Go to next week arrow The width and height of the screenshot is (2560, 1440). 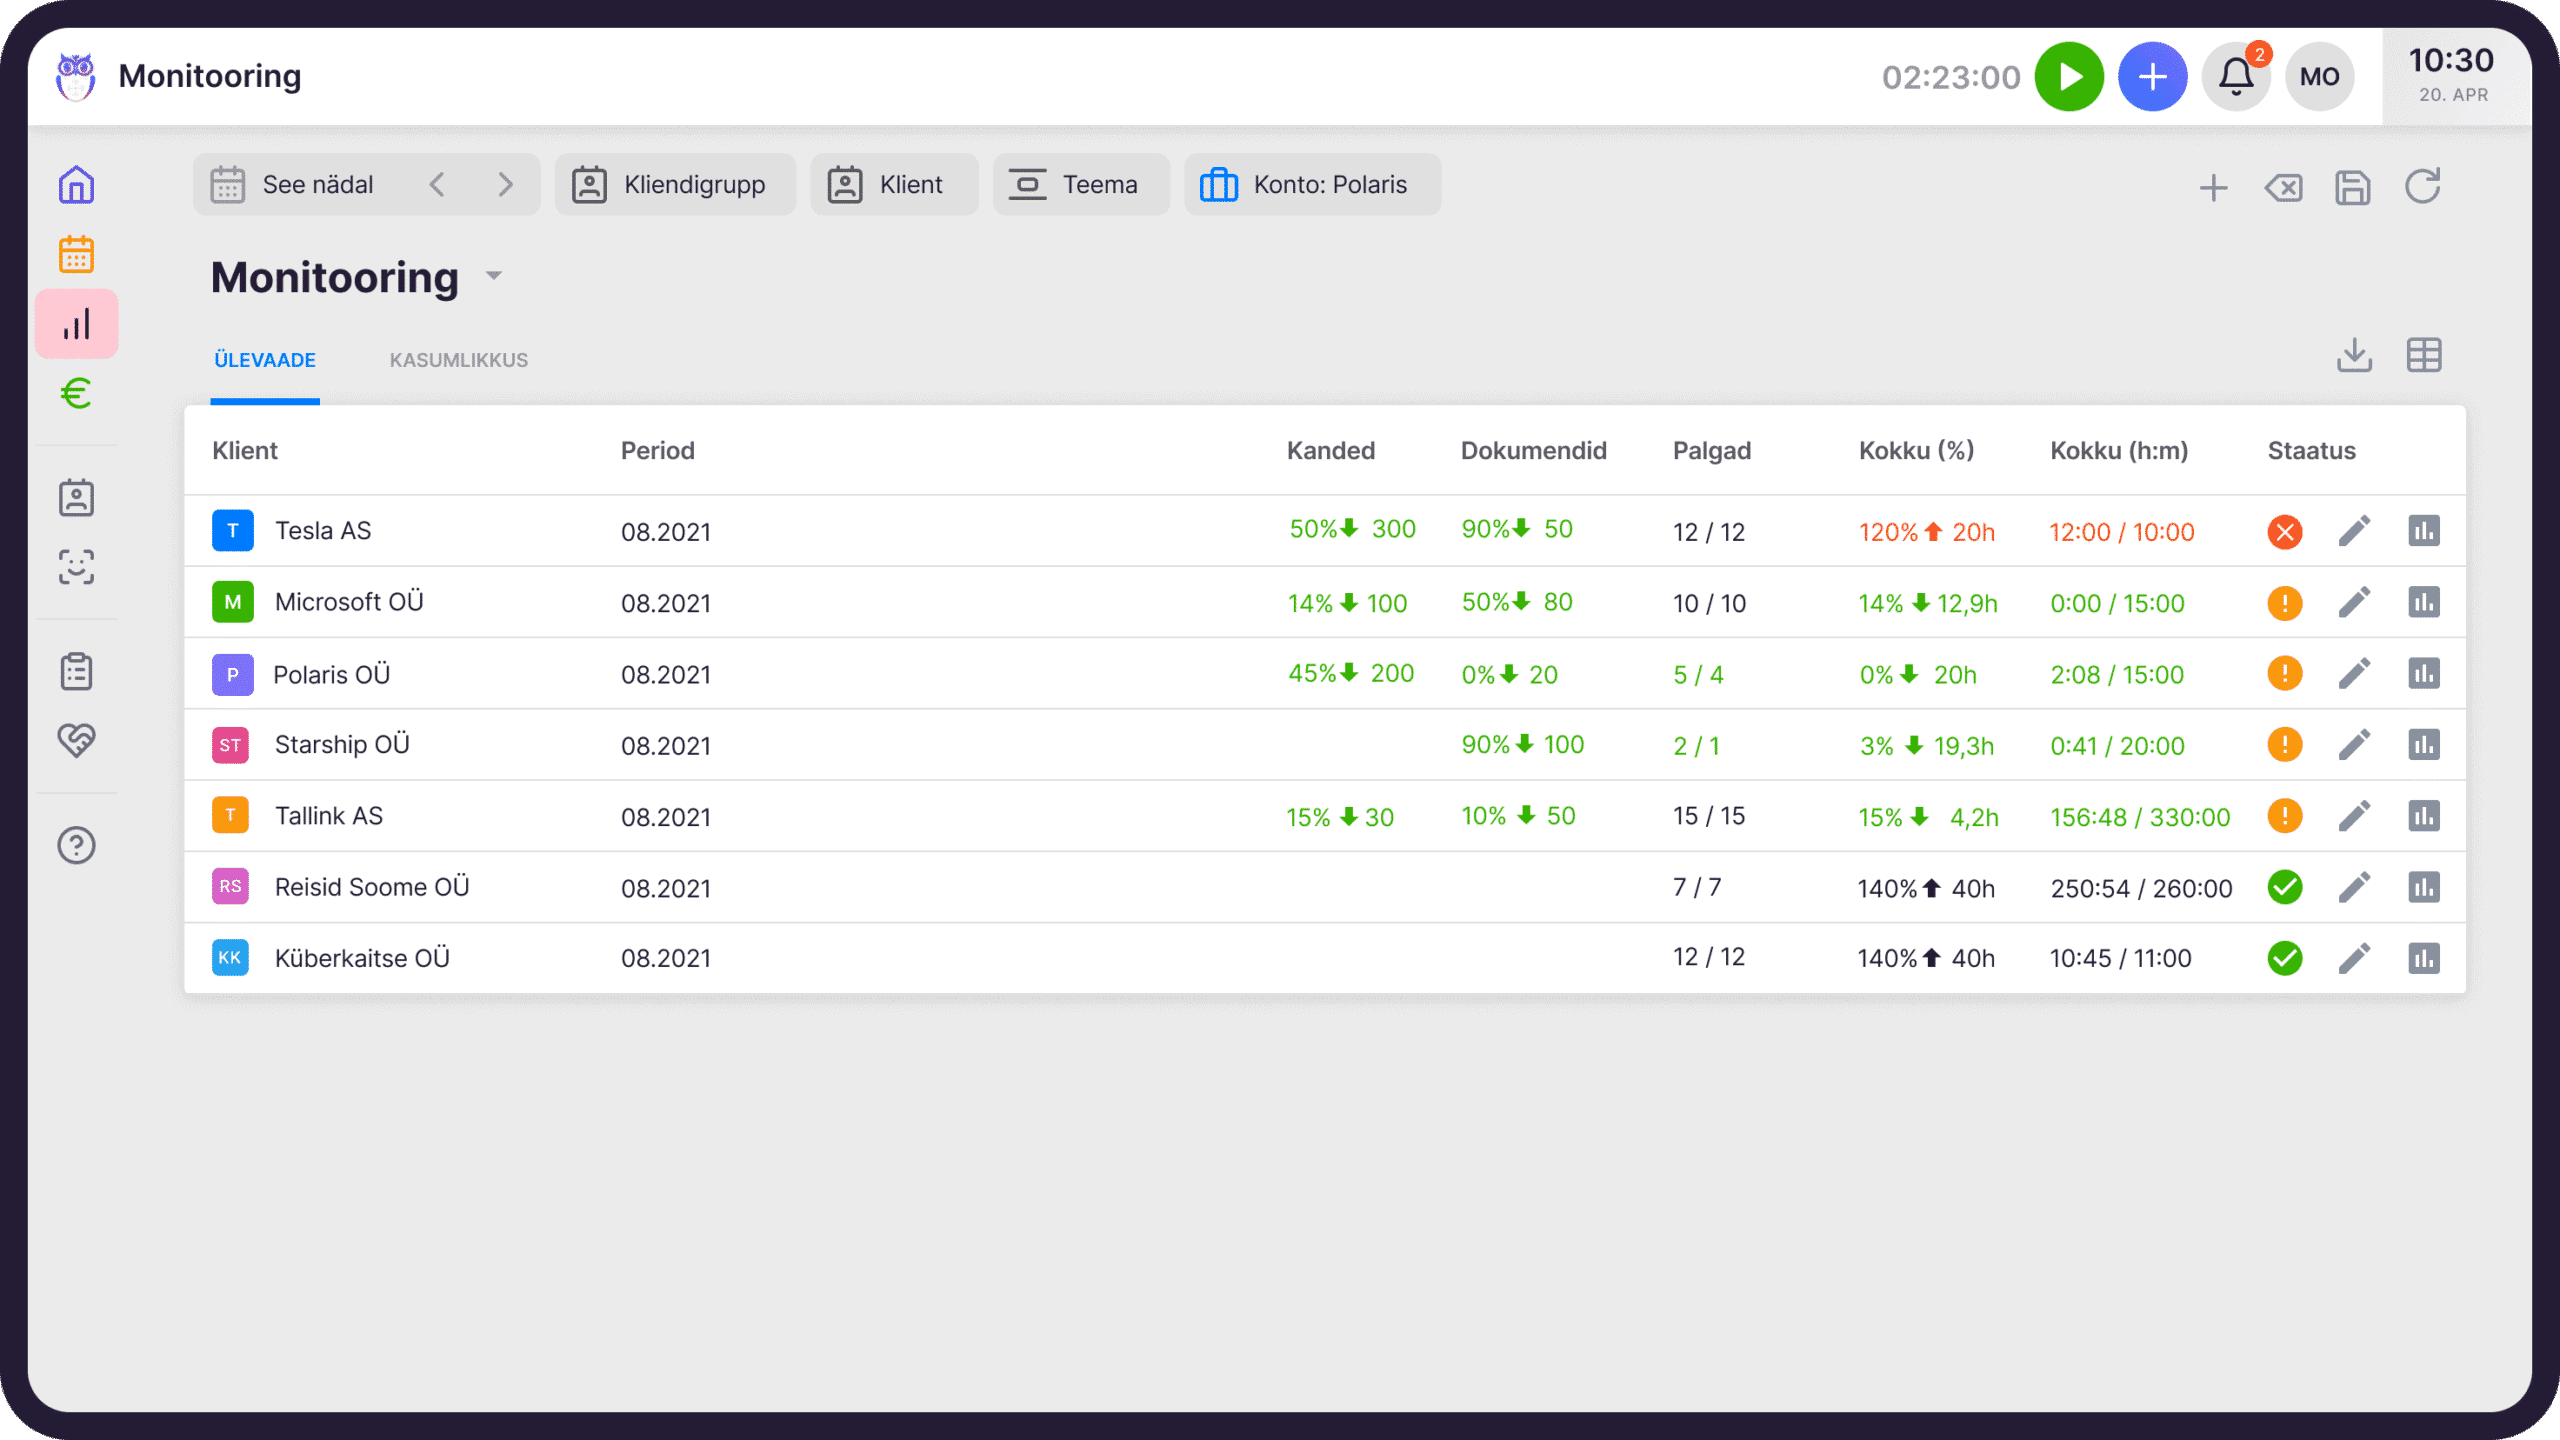click(x=506, y=185)
